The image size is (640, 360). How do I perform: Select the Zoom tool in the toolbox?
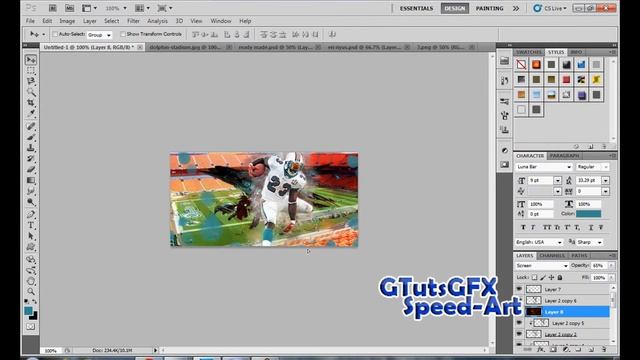point(31,291)
